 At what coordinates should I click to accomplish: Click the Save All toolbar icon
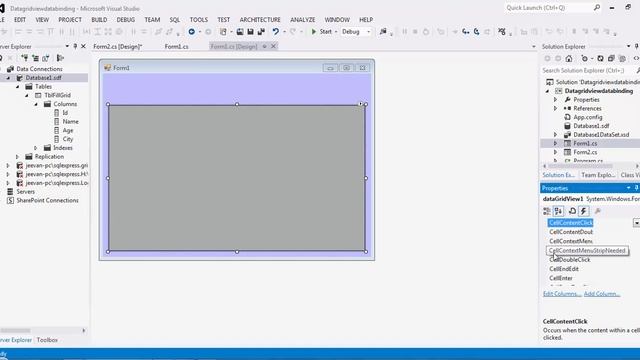click(261, 31)
